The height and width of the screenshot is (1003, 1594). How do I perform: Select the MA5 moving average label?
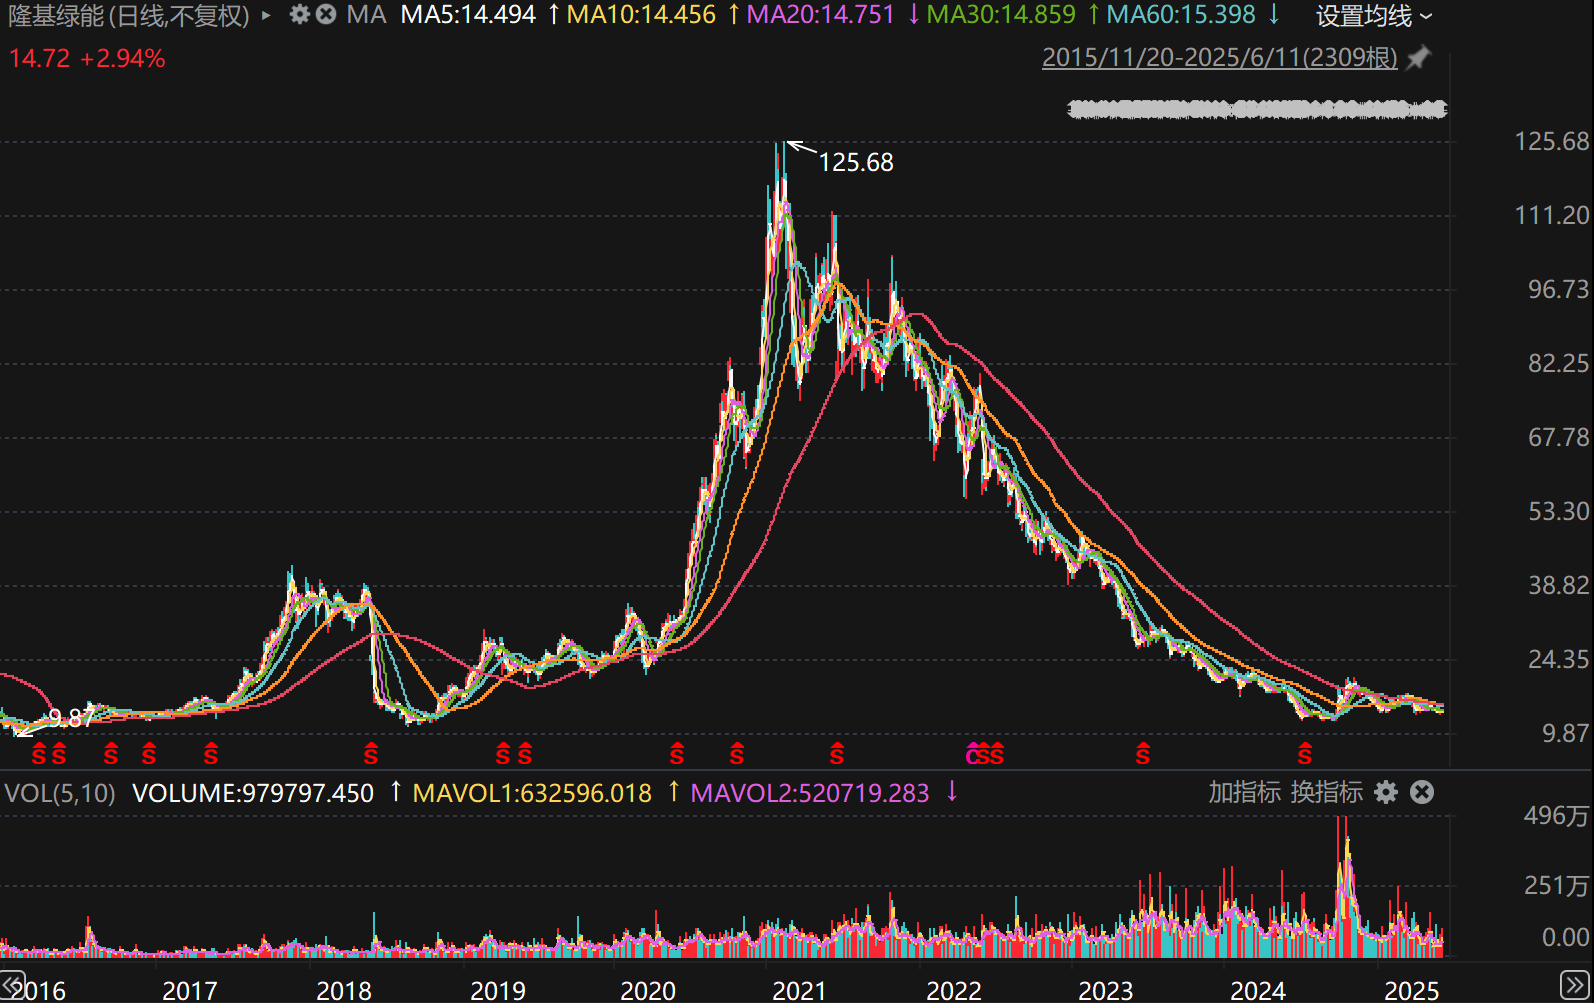click(x=468, y=15)
